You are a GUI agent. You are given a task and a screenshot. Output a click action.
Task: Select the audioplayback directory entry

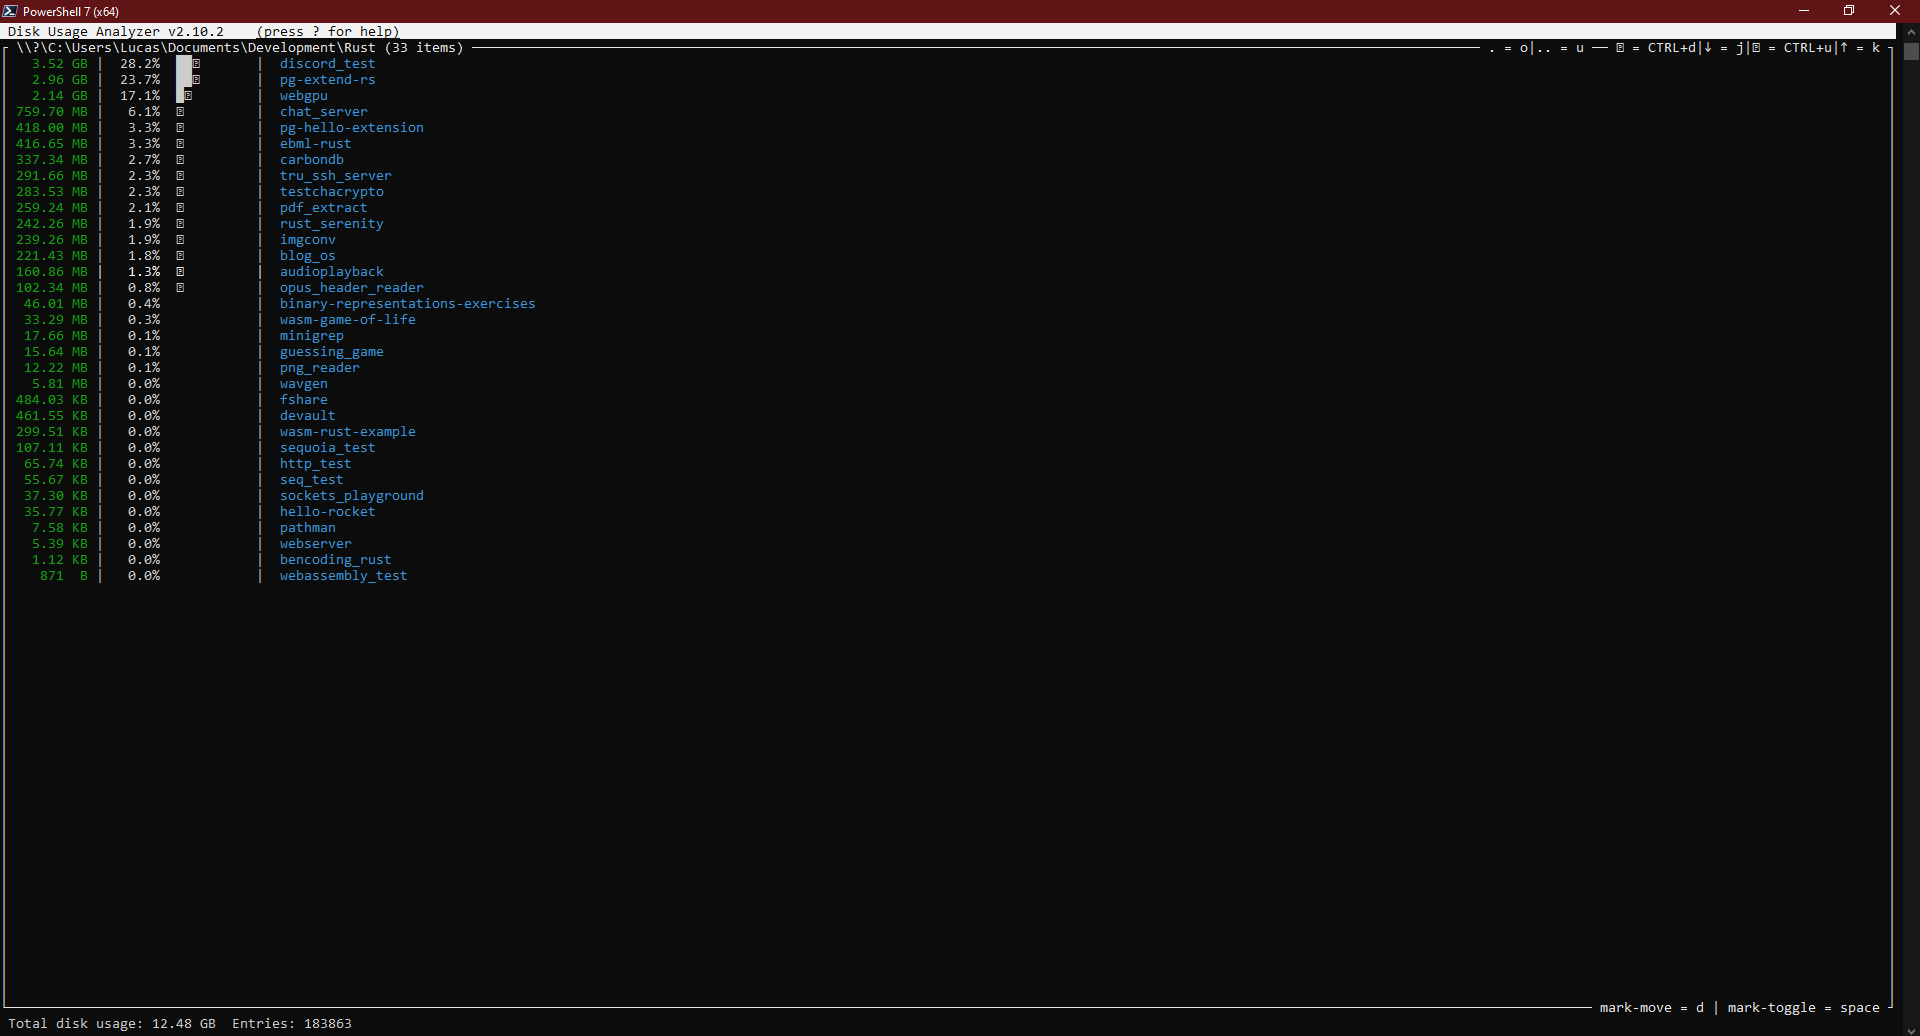331,272
